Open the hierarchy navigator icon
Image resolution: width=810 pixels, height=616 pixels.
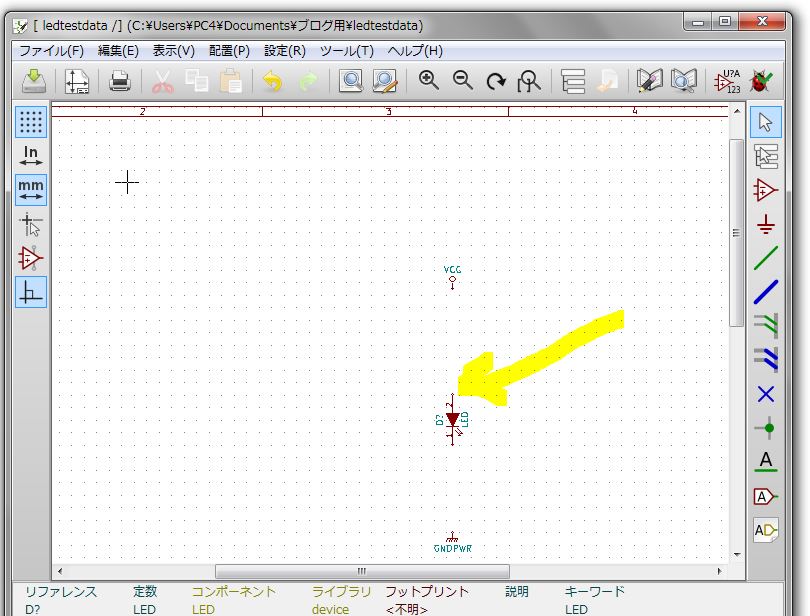(x=572, y=81)
